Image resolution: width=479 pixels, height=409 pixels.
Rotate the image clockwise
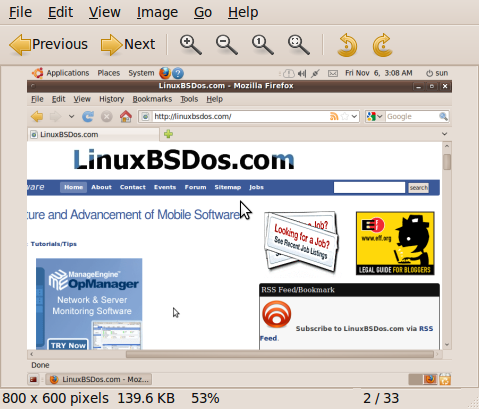(x=383, y=45)
